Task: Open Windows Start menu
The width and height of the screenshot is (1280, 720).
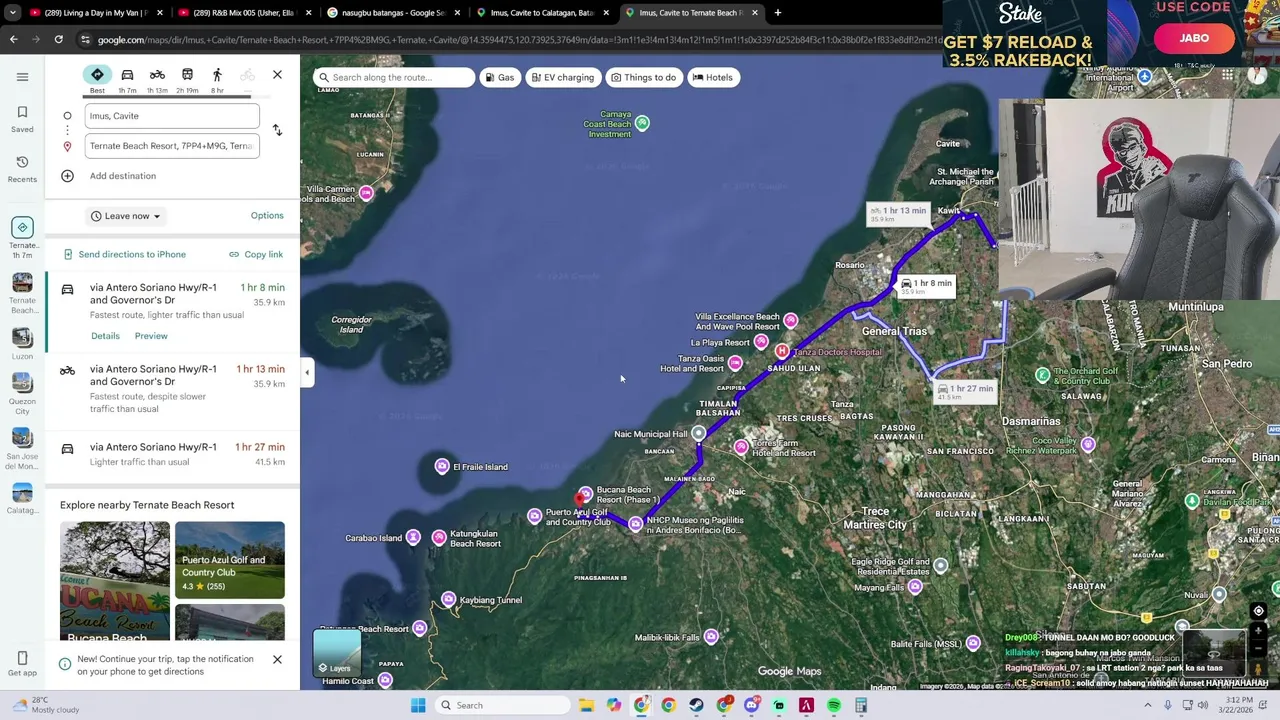Action: point(418,705)
